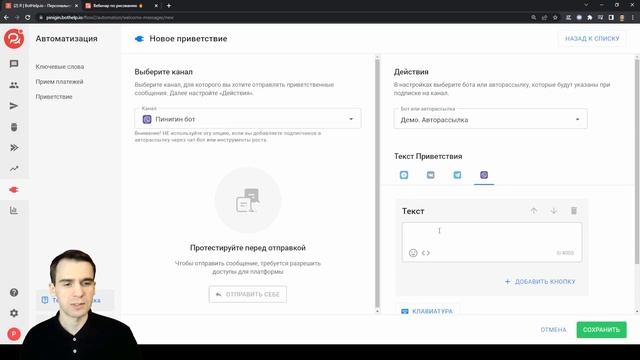Open Ключевые слова menu item
This screenshot has width=640, height=360.
click(x=60, y=67)
